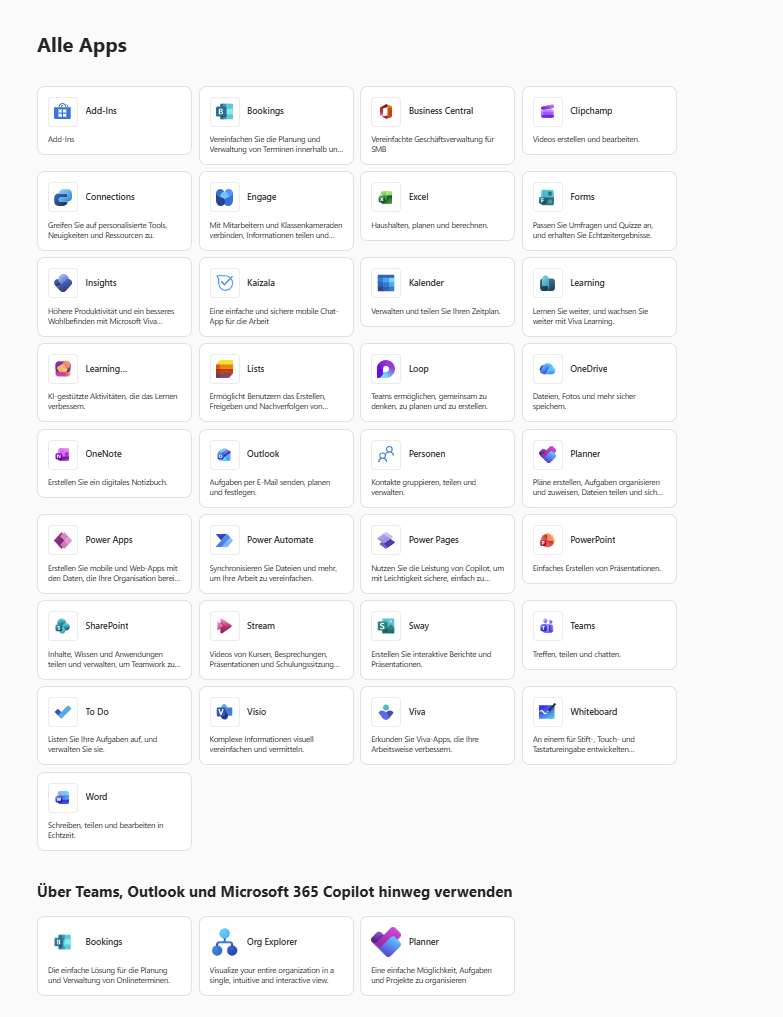Screen dimensions: 783x1017
Task: Click the Connections app icon
Action: 62,197
